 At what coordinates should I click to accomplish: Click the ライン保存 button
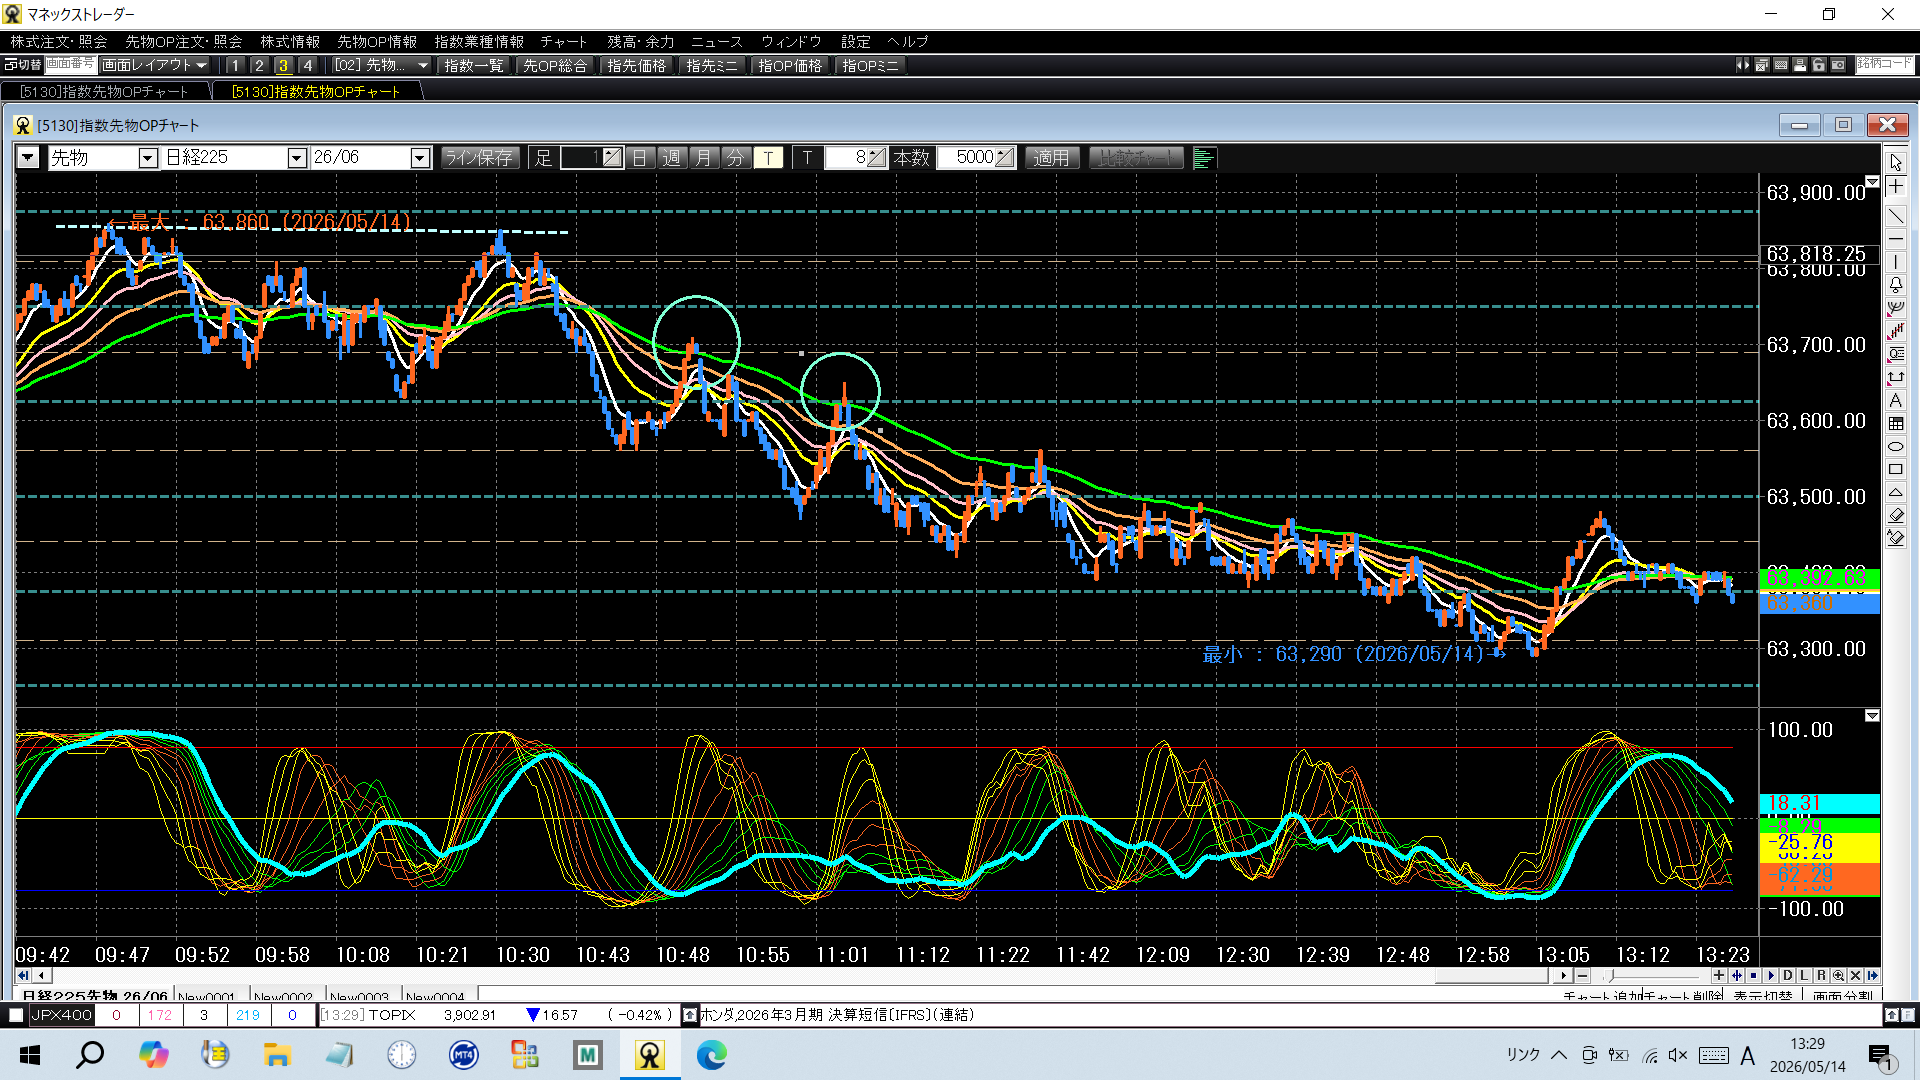pyautogui.click(x=479, y=158)
